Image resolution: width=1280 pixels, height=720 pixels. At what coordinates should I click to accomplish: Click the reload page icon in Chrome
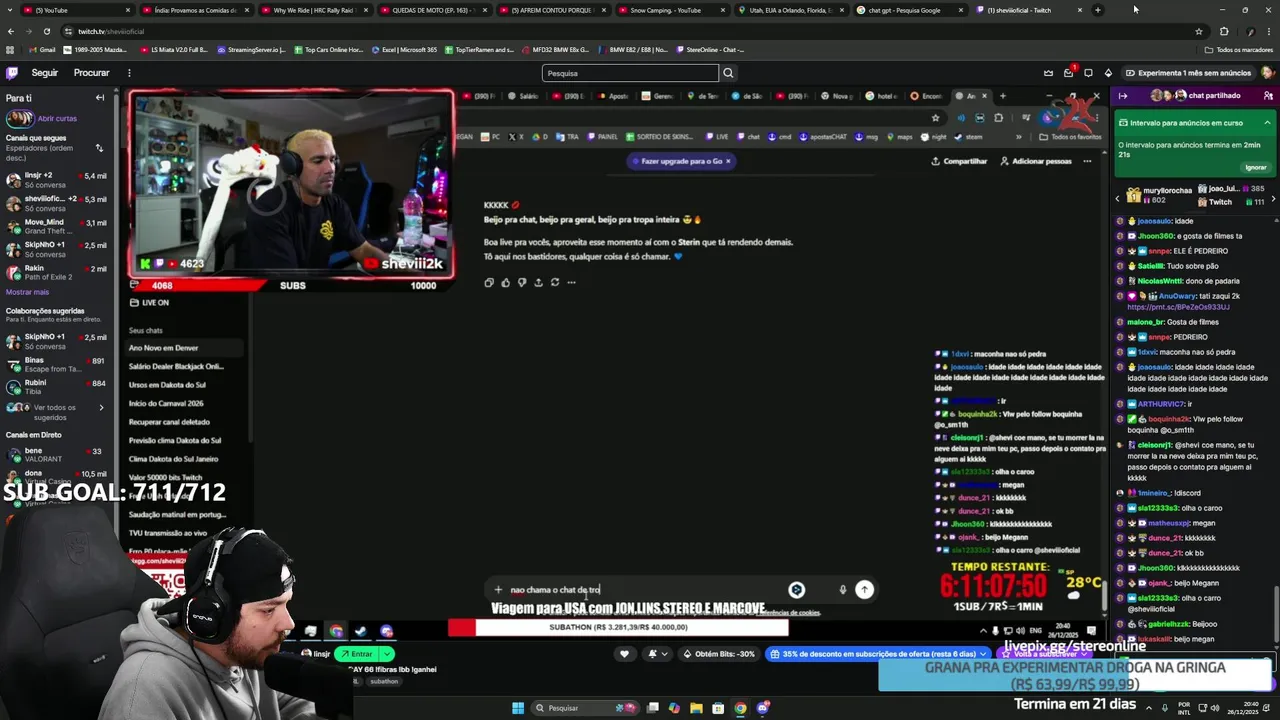point(46,31)
